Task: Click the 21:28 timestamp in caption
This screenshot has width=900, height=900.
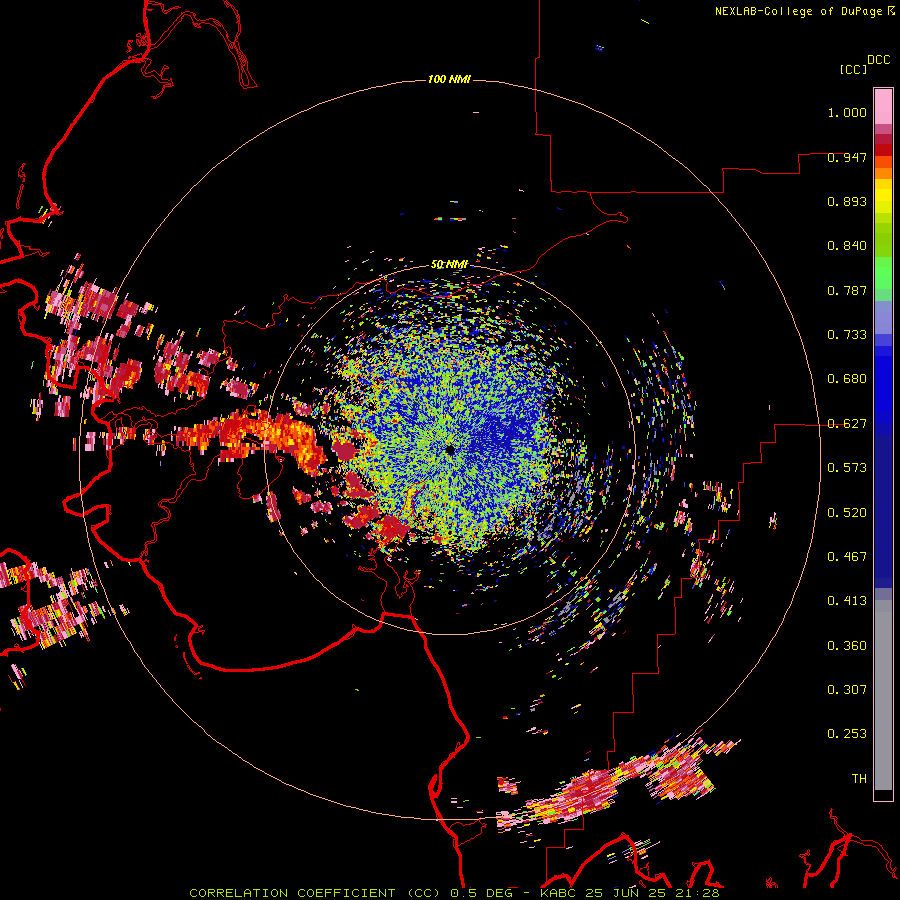Action: [697, 893]
